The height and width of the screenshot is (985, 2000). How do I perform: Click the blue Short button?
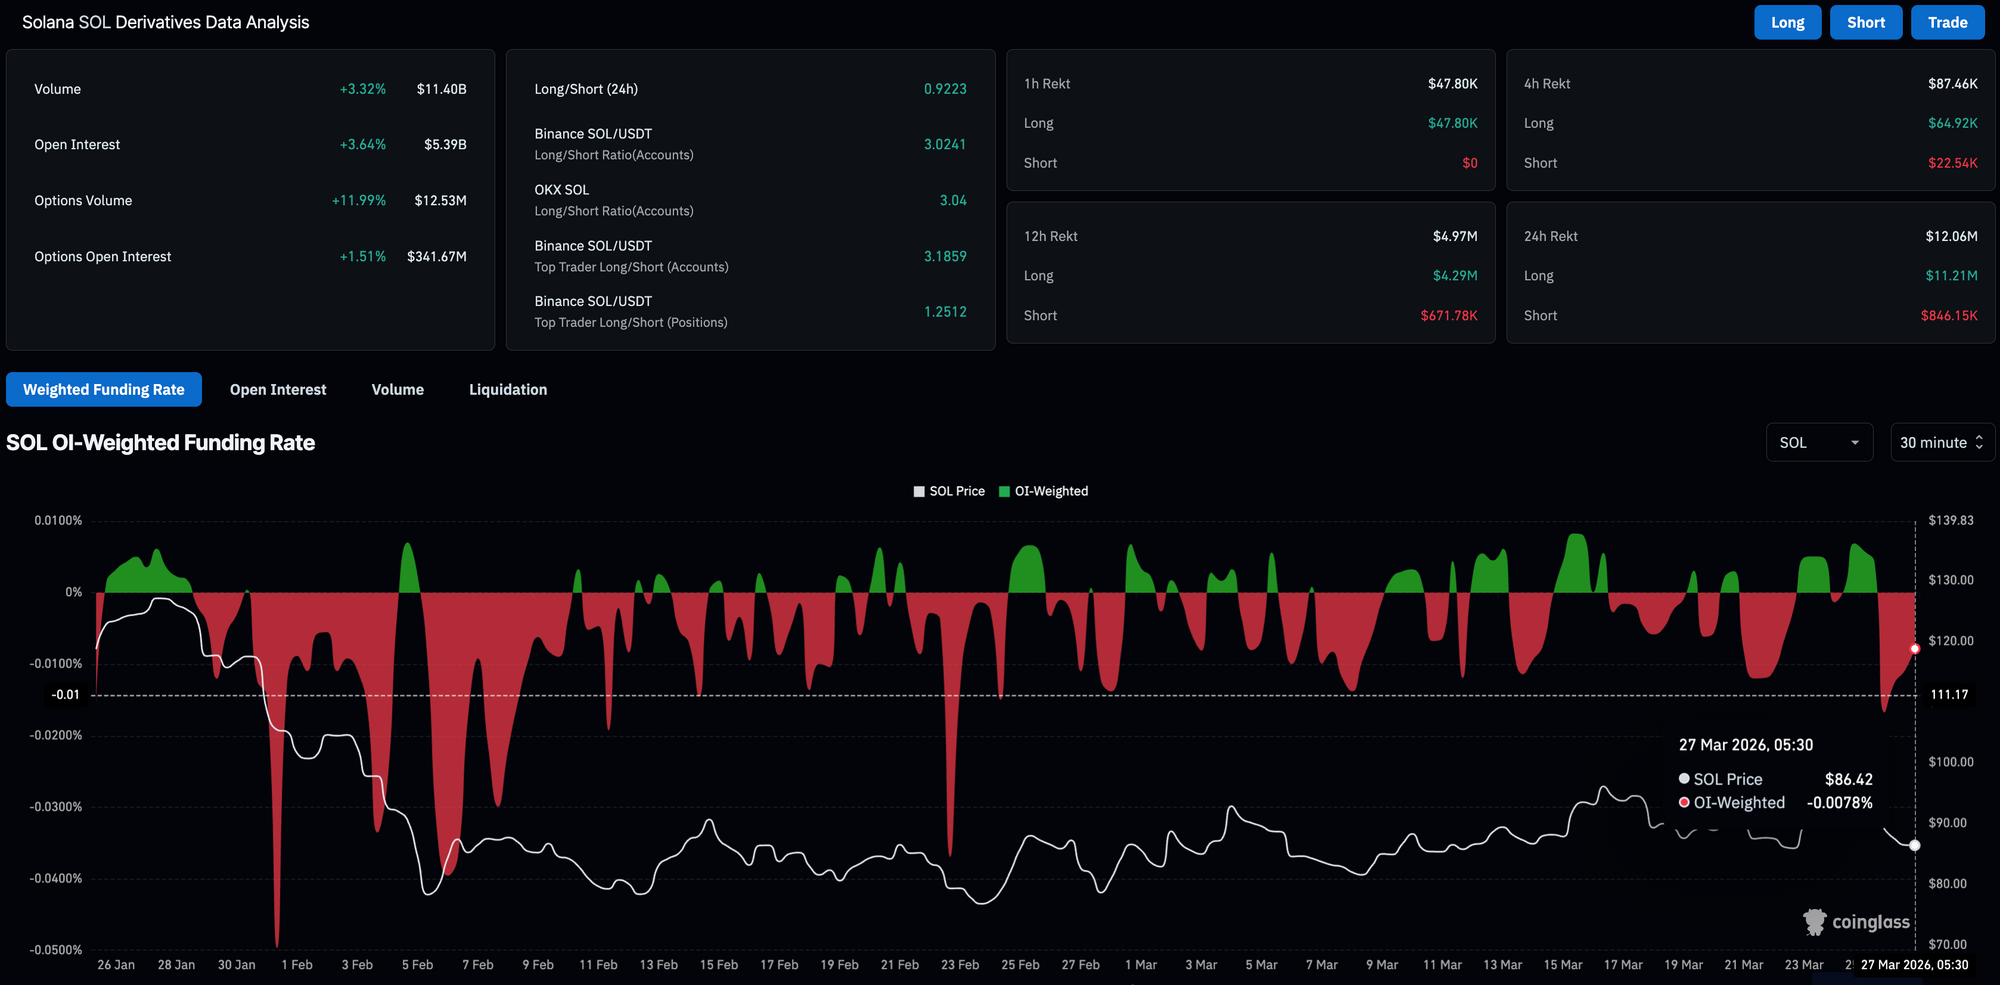[x=1866, y=22]
